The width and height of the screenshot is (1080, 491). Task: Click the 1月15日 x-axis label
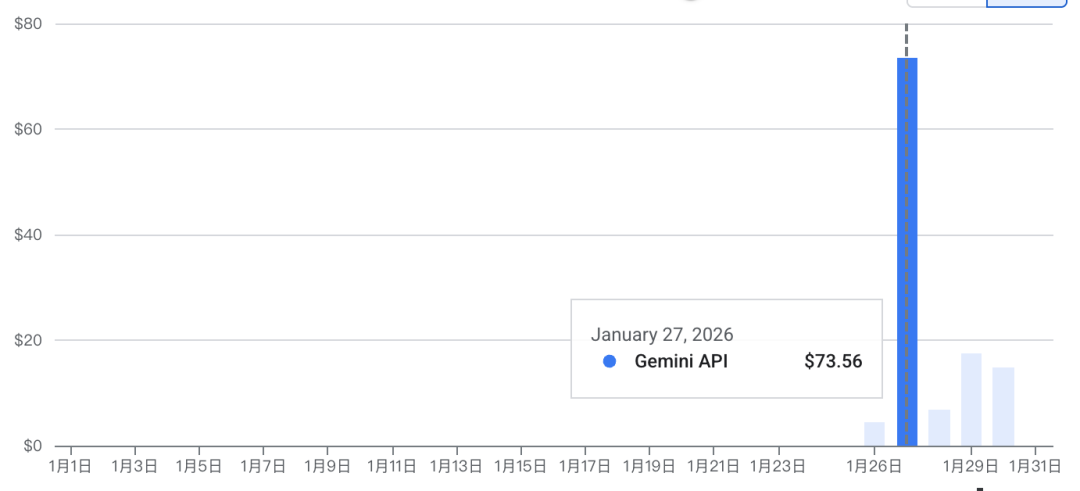520,466
